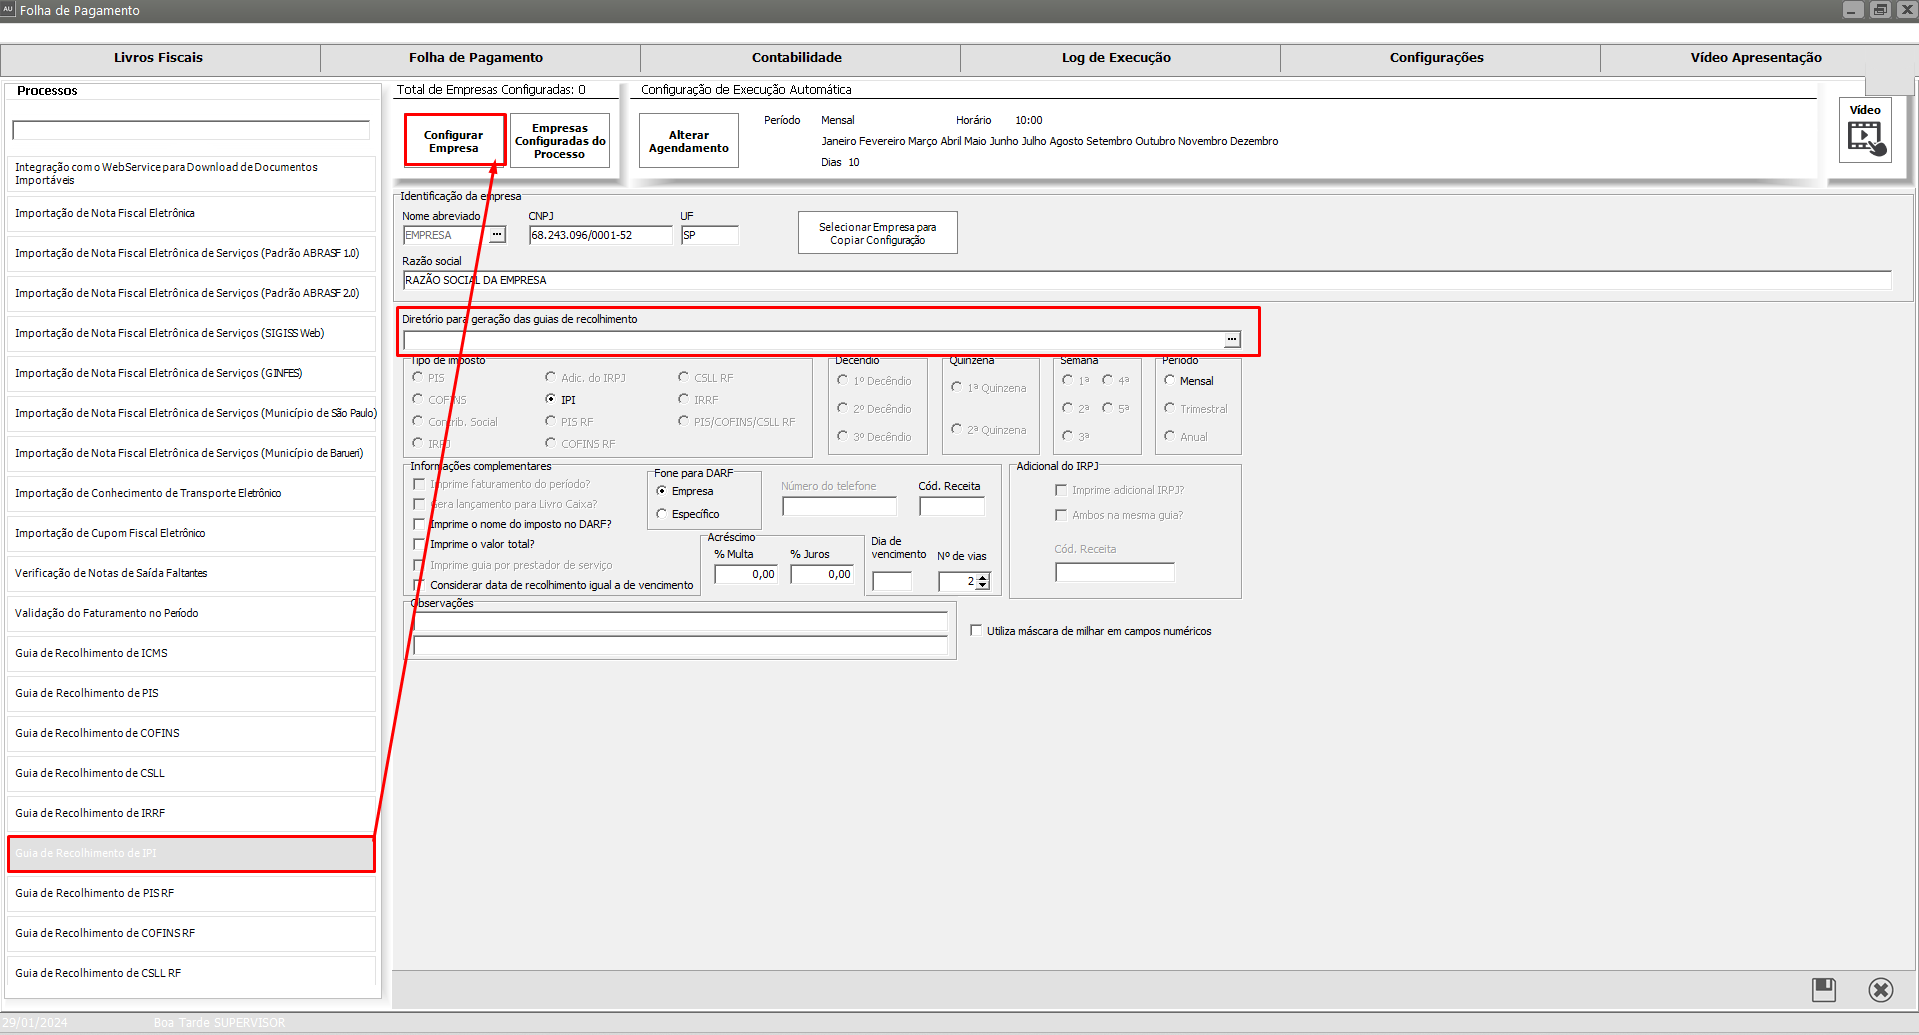Open the Log de Execução tab
This screenshot has width=1919, height=1035.
[1116, 58]
